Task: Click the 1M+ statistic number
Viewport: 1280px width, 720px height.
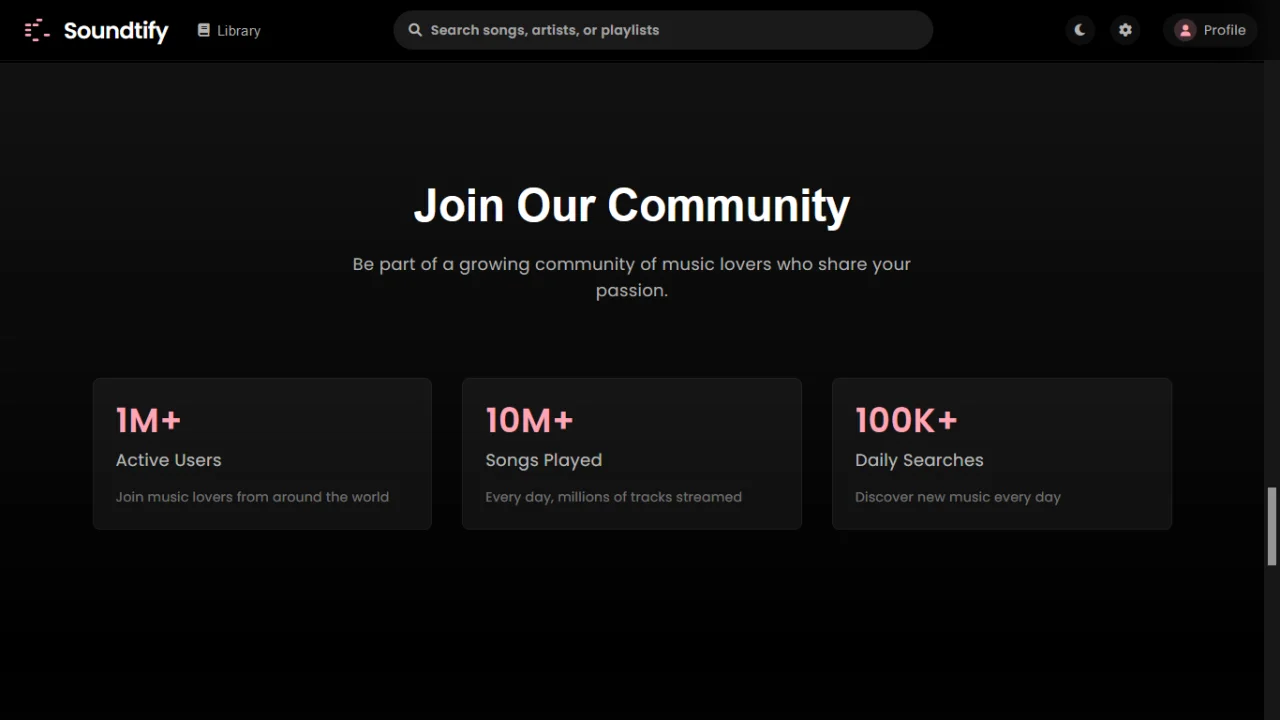Action: pos(148,420)
